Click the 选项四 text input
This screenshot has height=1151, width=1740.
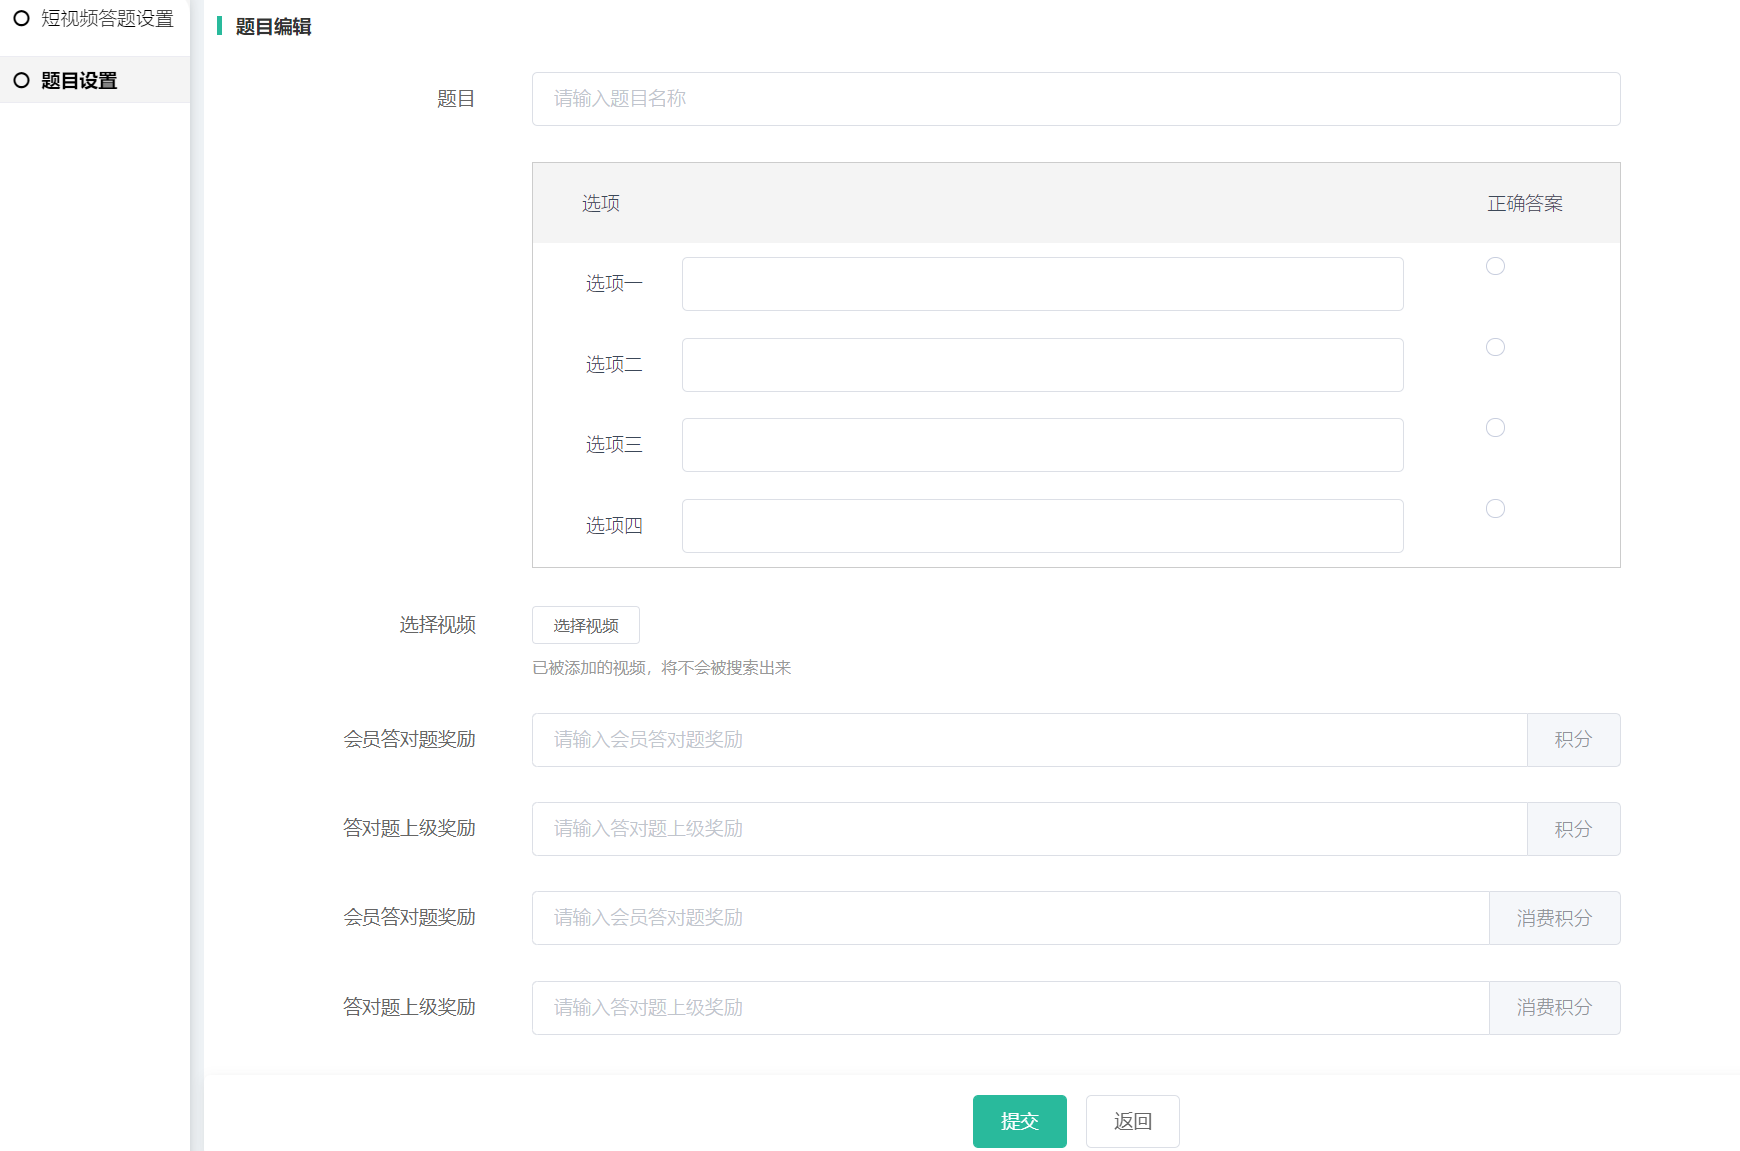tap(1042, 526)
